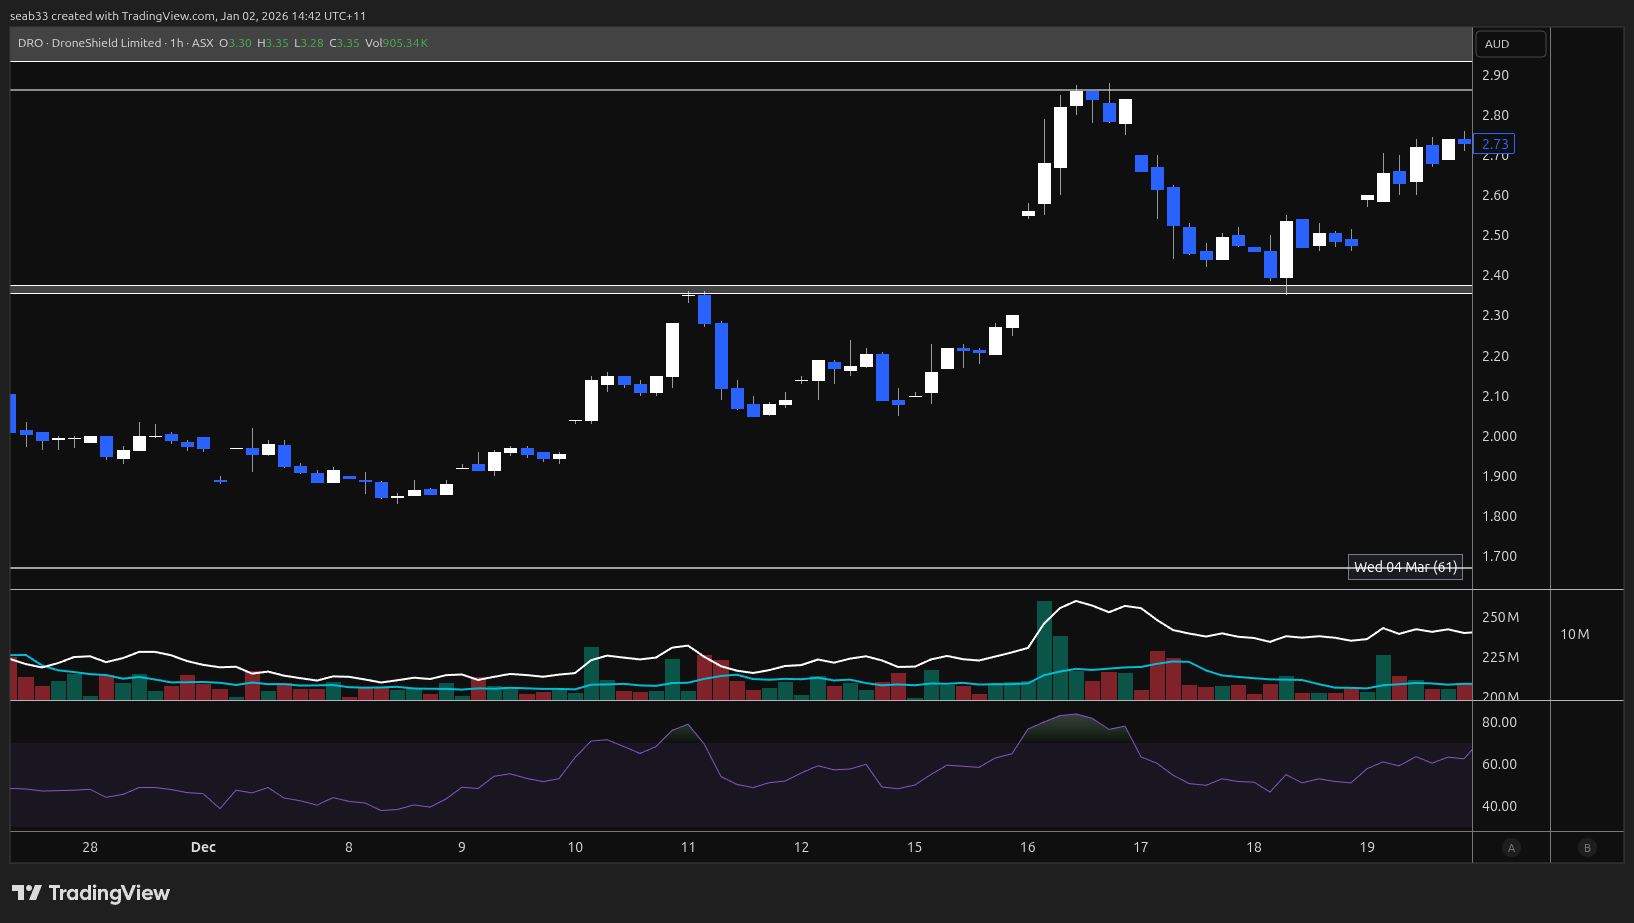
Task: Click the DRO DroneShield Limited symbol title
Action: (90, 43)
